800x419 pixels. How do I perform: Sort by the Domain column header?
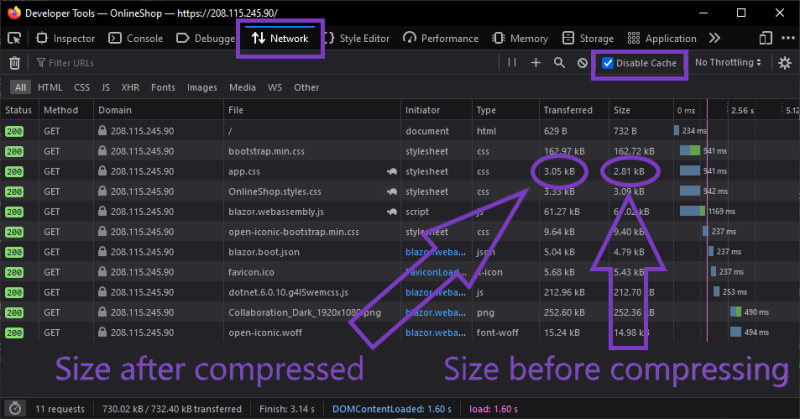pos(158,110)
